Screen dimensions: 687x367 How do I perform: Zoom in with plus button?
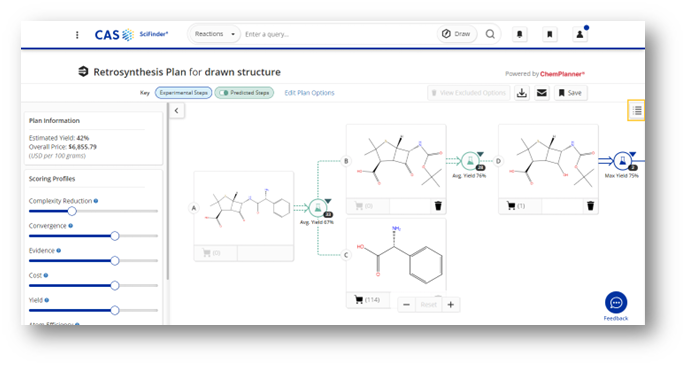point(451,305)
